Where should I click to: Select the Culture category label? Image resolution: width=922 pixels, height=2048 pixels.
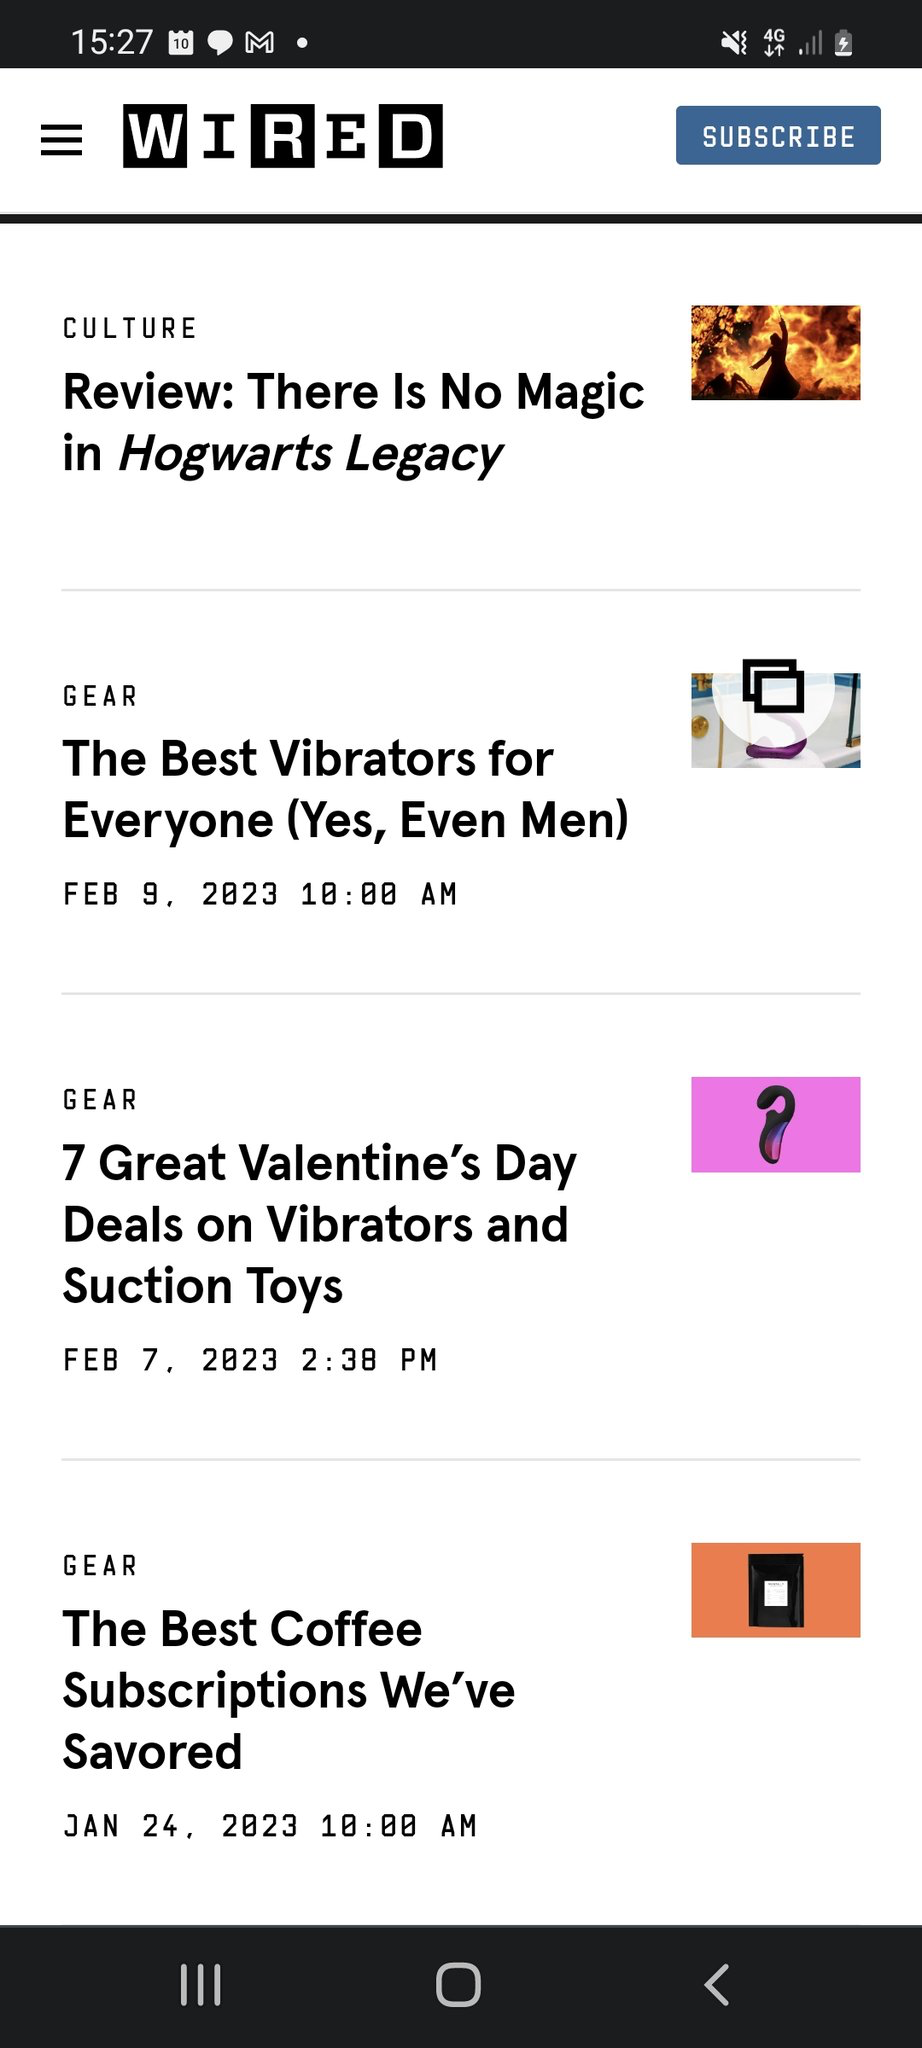(x=130, y=329)
